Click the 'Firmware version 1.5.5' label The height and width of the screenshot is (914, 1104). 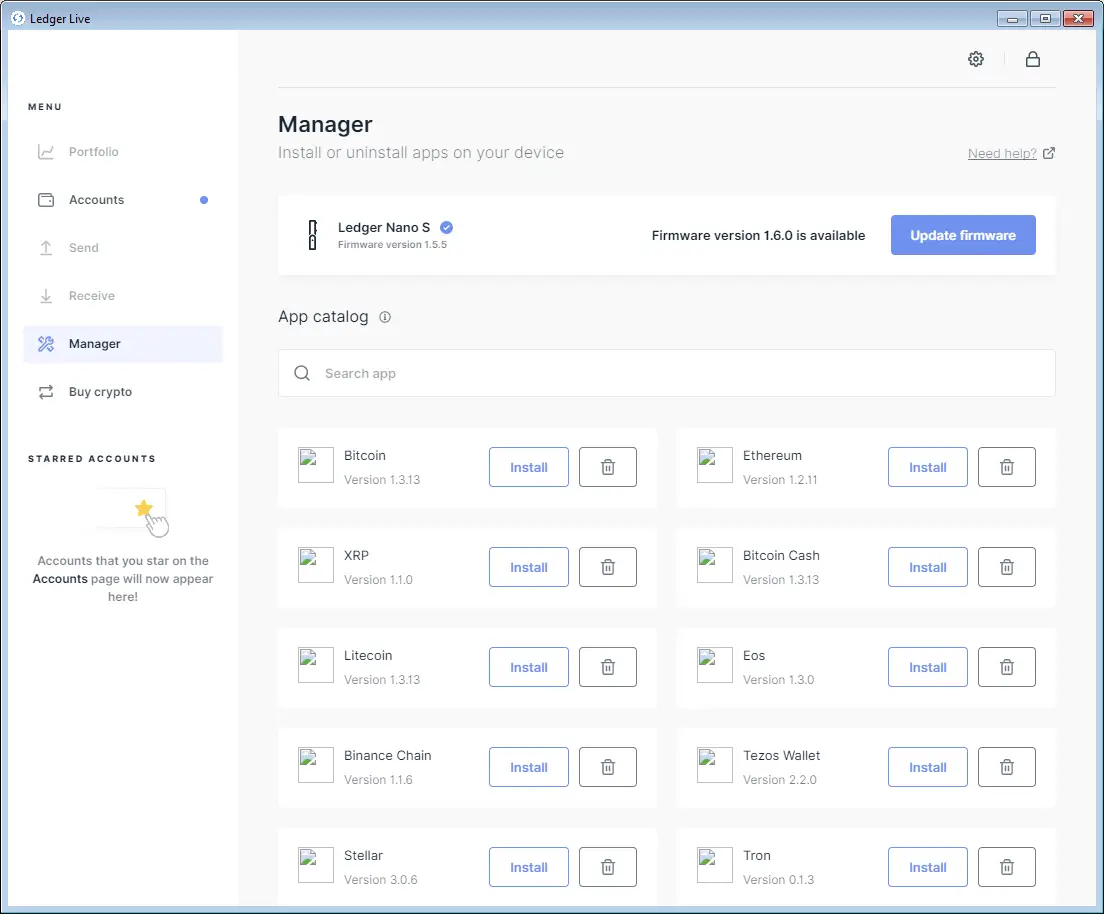tap(392, 245)
